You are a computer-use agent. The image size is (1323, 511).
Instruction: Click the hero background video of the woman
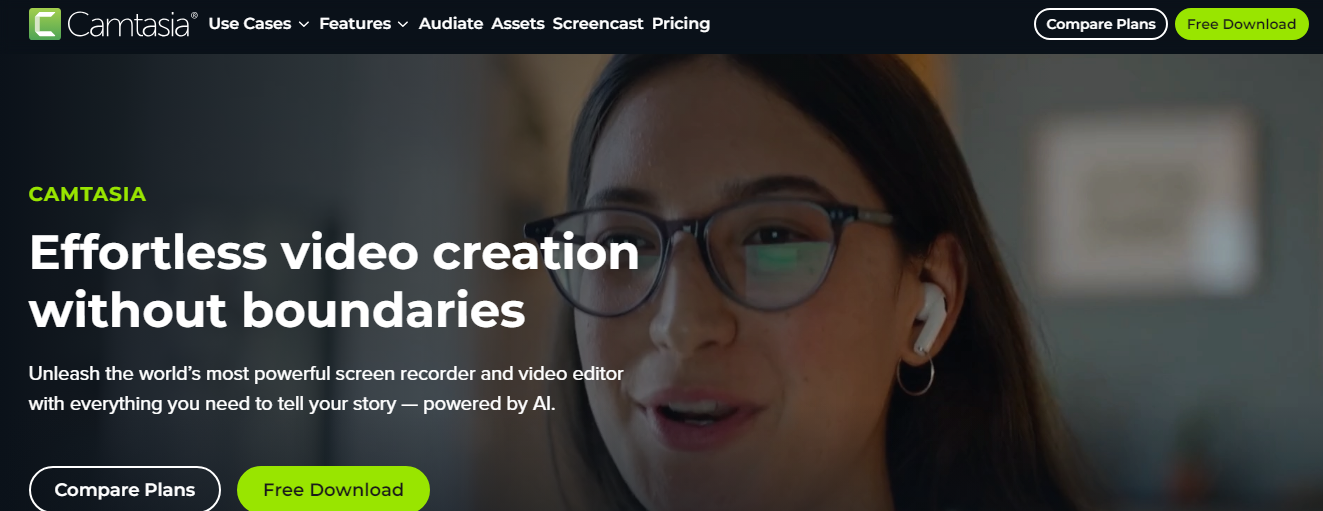[x=900, y=280]
